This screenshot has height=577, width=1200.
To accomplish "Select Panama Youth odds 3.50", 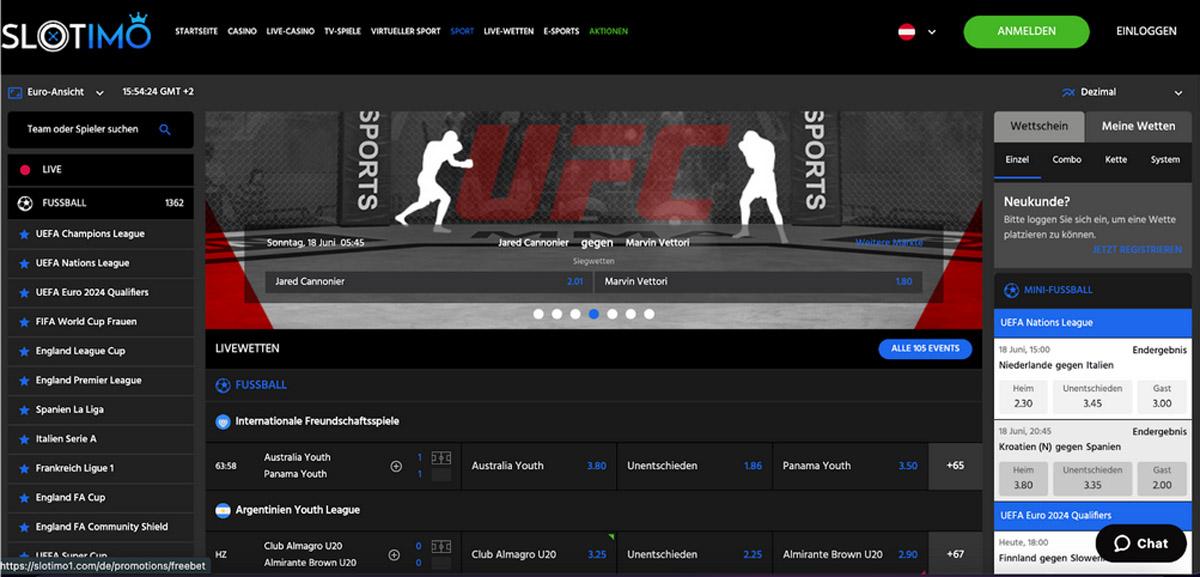I will [x=849, y=466].
